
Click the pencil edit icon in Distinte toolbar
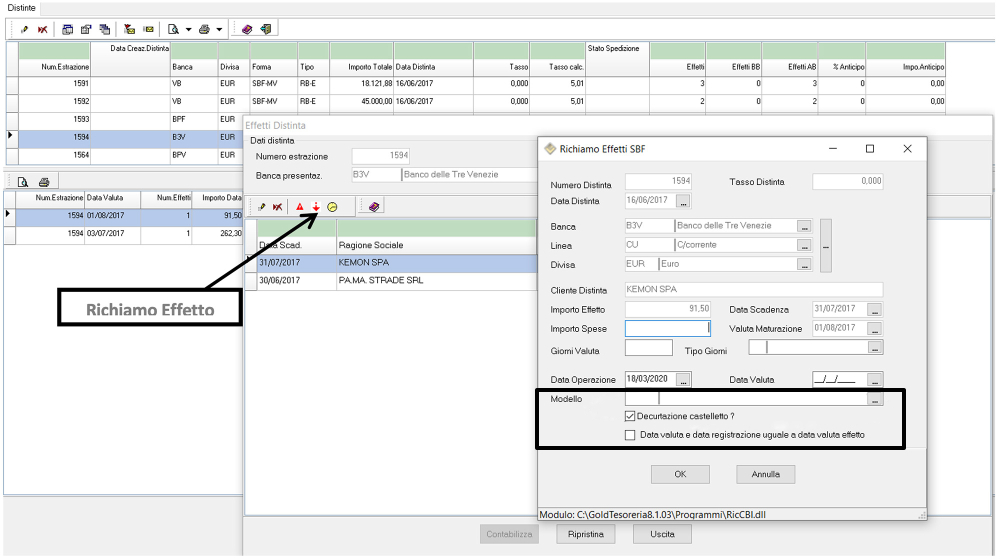pyautogui.click(x=24, y=29)
